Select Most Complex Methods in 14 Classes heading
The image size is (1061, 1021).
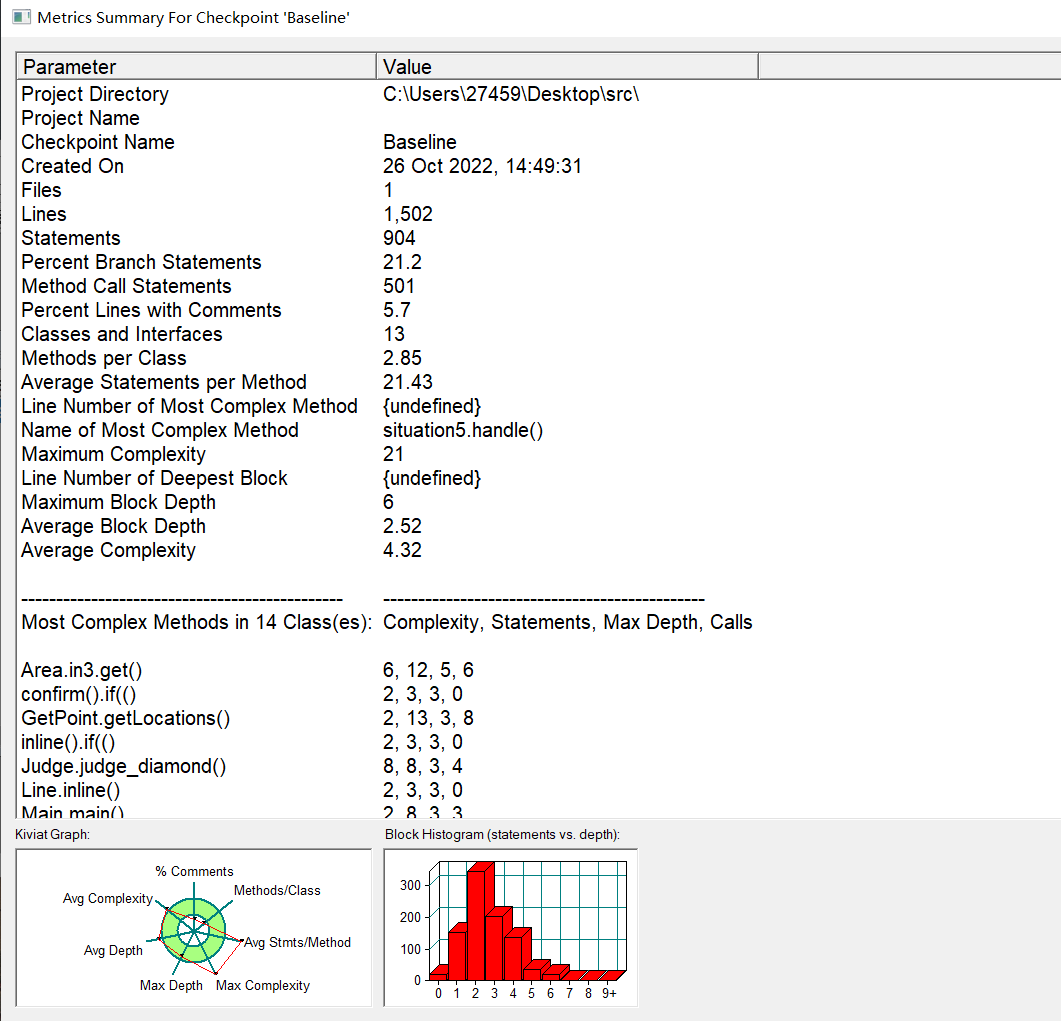196,622
